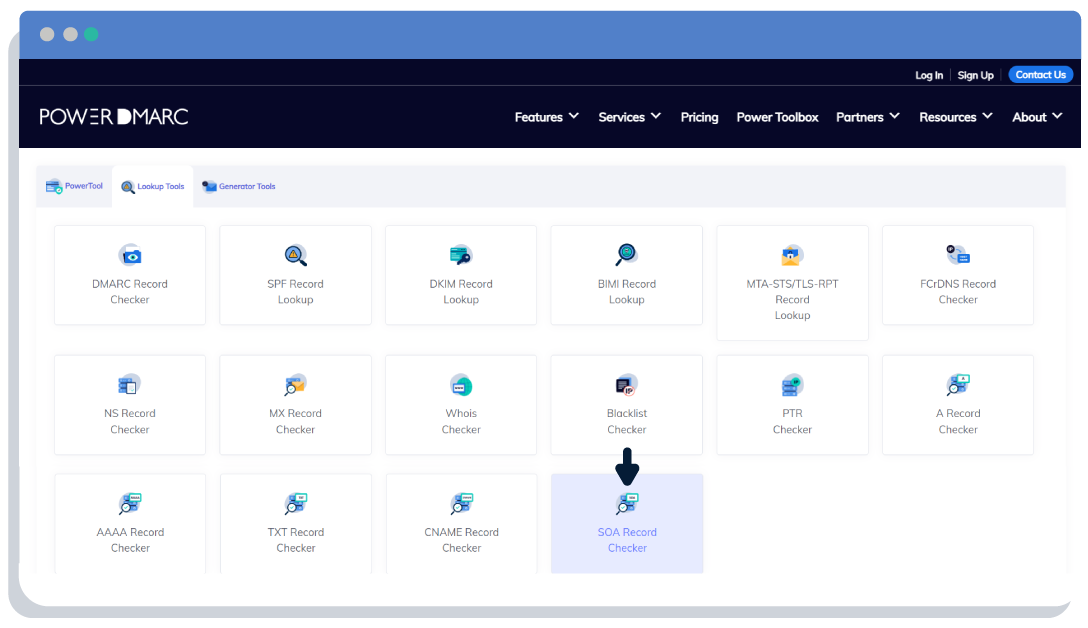Open the Partners menu label
Screen dimensions: 1088x628
pos(859,117)
